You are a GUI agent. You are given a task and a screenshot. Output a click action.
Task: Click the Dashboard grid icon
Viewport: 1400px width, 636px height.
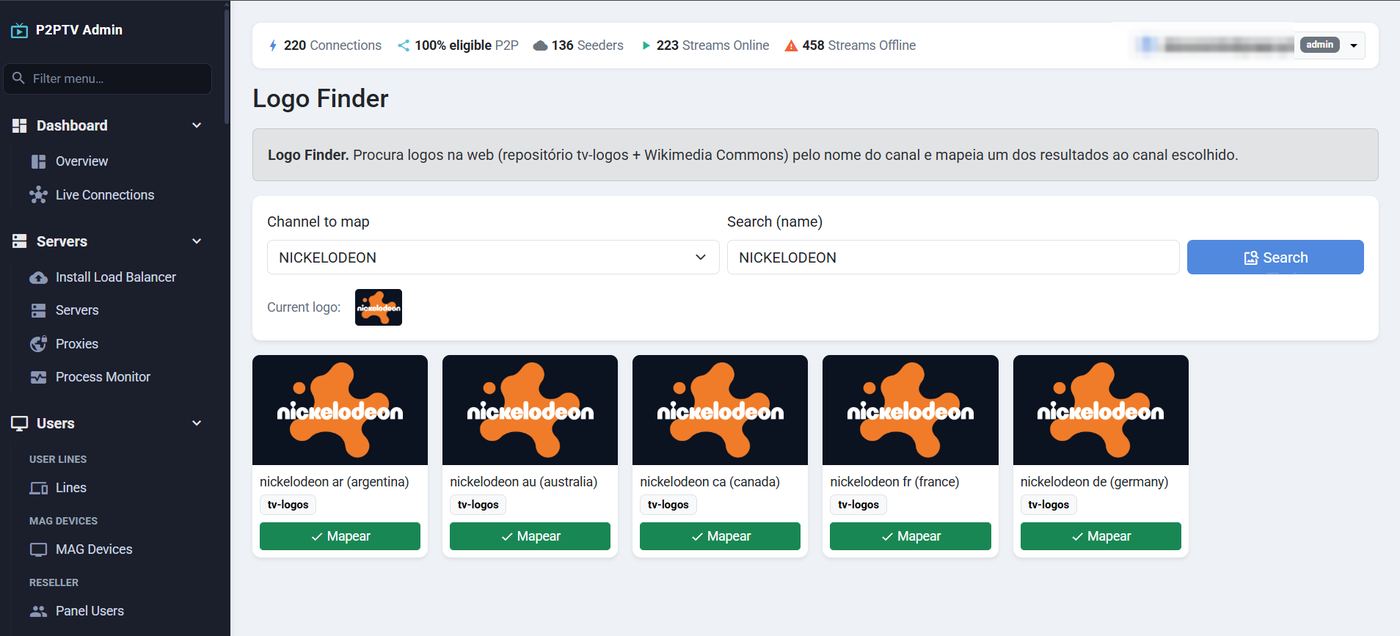pos(19,125)
